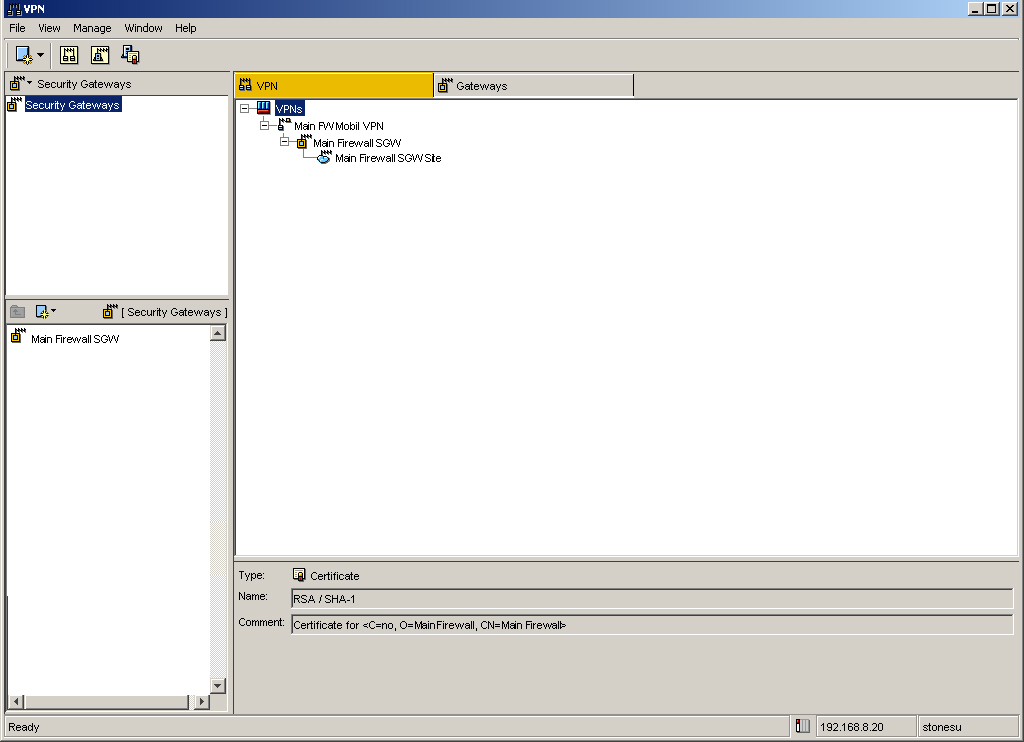This screenshot has width=1024, height=742.
Task: Open the File menu
Action: coord(17,28)
